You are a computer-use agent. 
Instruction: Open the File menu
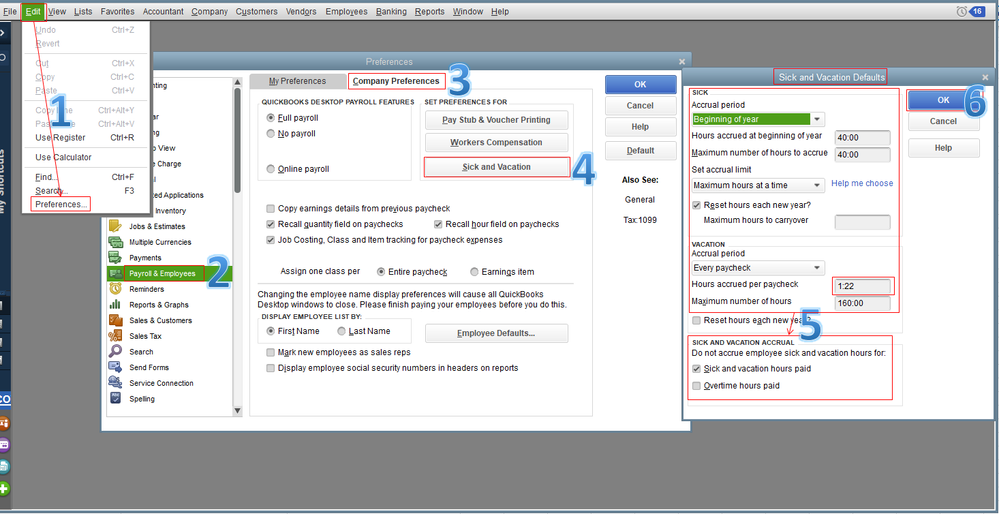[x=10, y=11]
